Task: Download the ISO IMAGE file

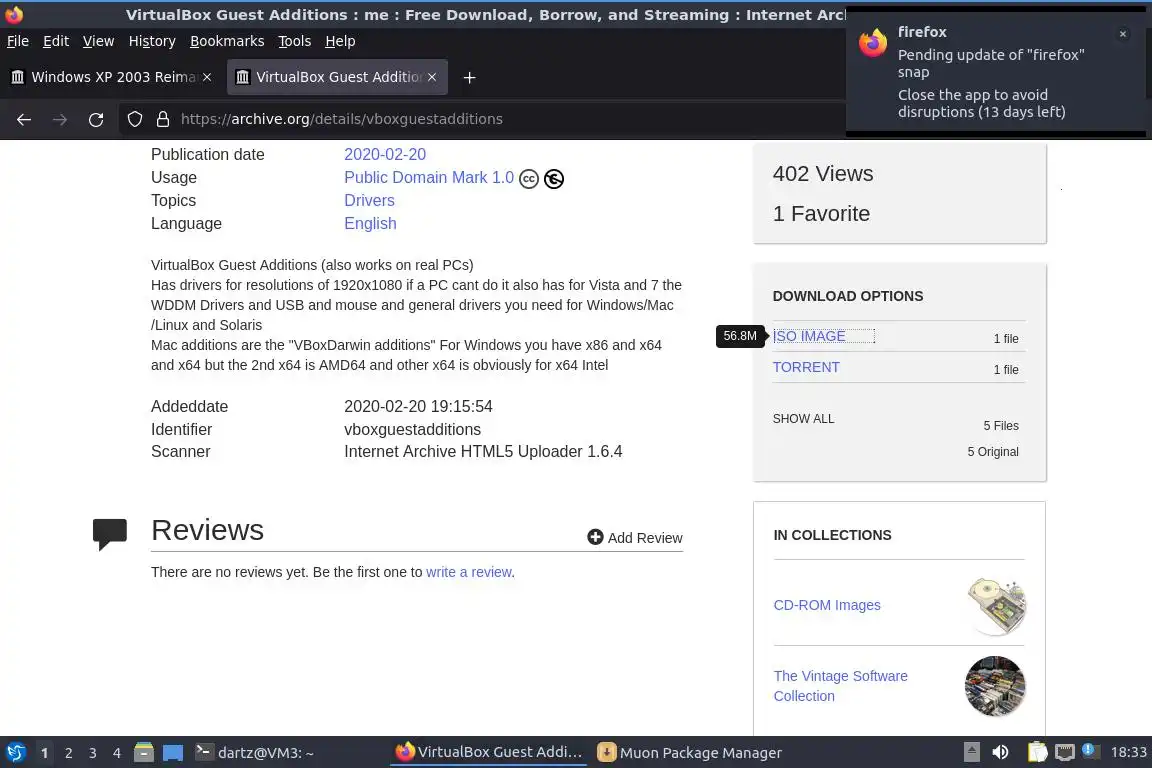Action: [x=809, y=336]
